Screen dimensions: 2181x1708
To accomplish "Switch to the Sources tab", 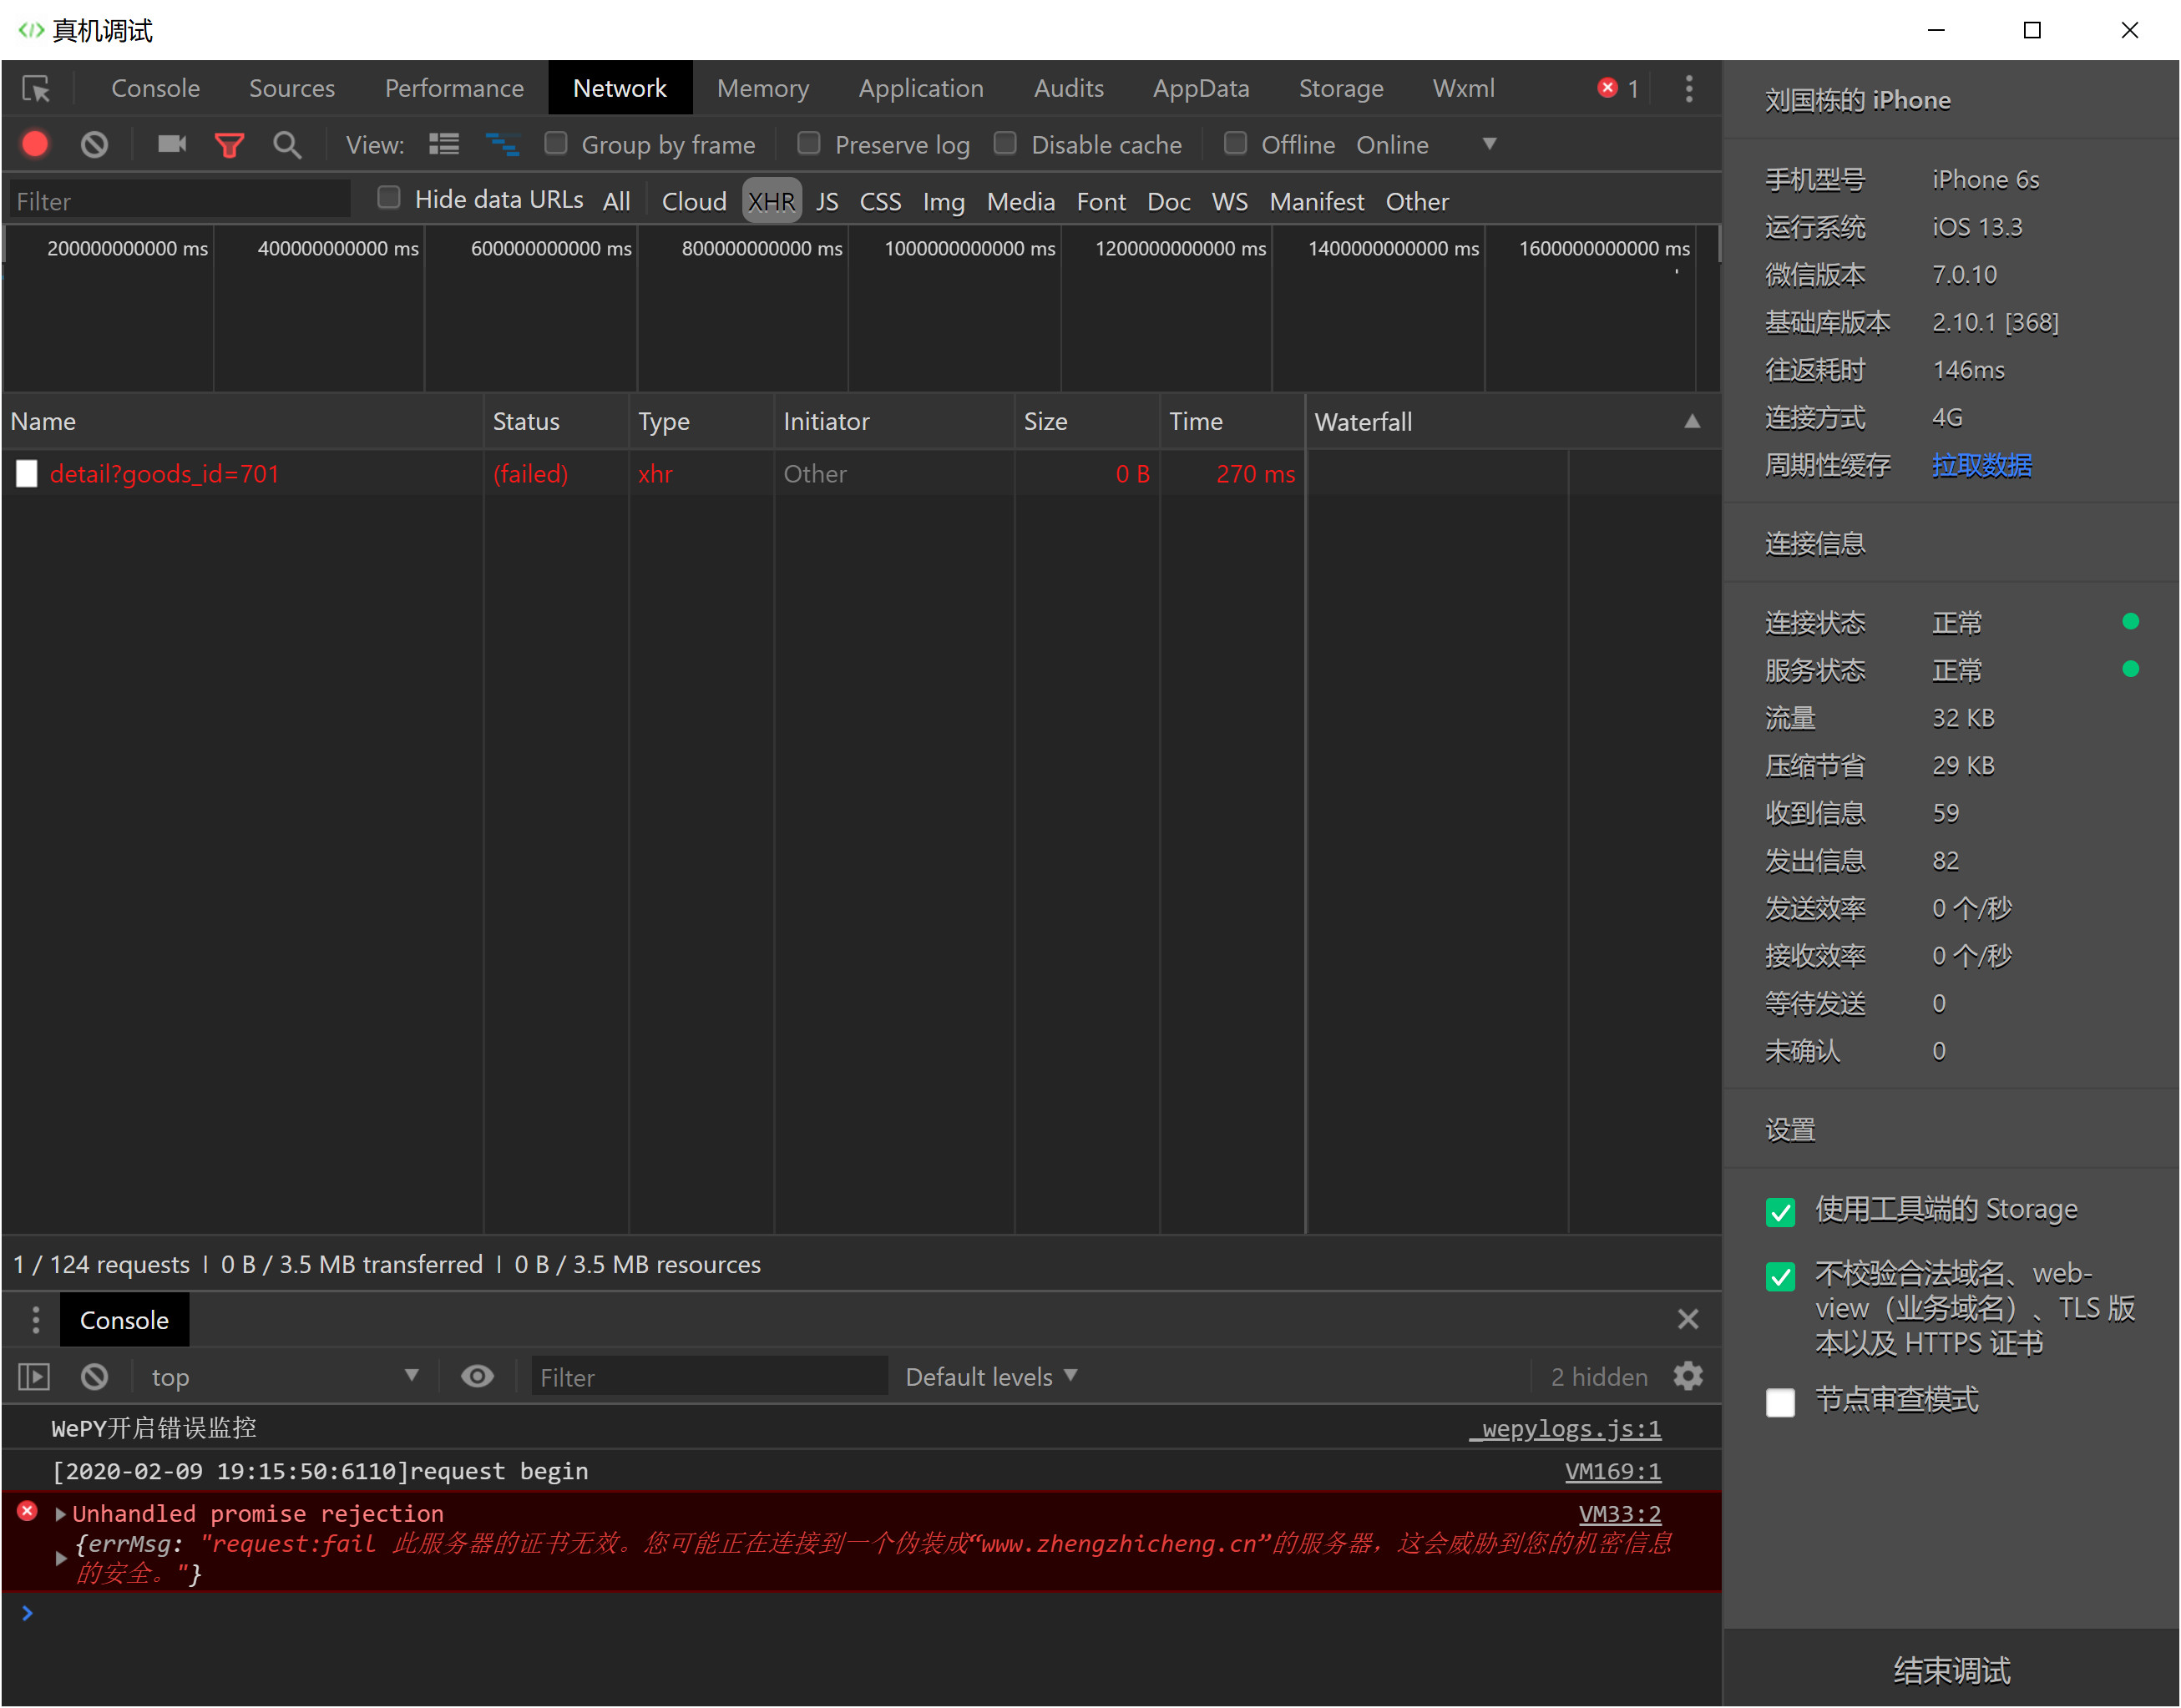I will 291,89.
